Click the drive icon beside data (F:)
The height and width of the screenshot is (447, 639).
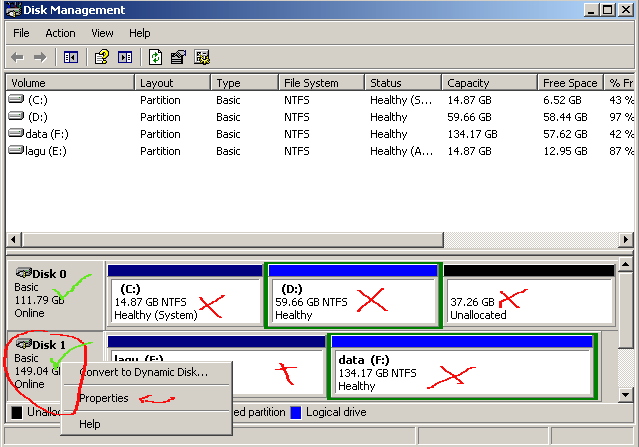tap(16, 133)
